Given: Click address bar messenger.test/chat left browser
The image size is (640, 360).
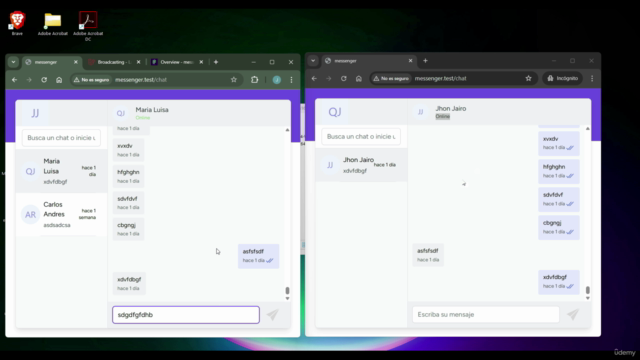Looking at the screenshot, I should (x=141, y=80).
